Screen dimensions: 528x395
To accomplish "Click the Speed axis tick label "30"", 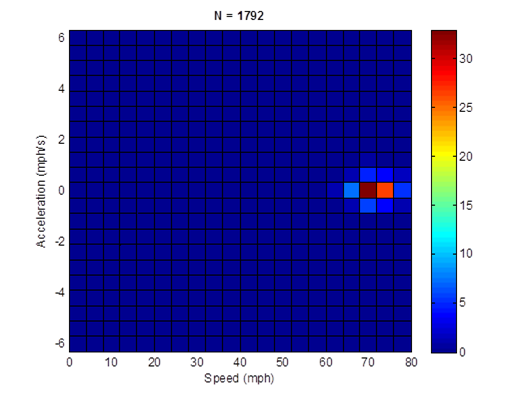I will [x=197, y=362].
